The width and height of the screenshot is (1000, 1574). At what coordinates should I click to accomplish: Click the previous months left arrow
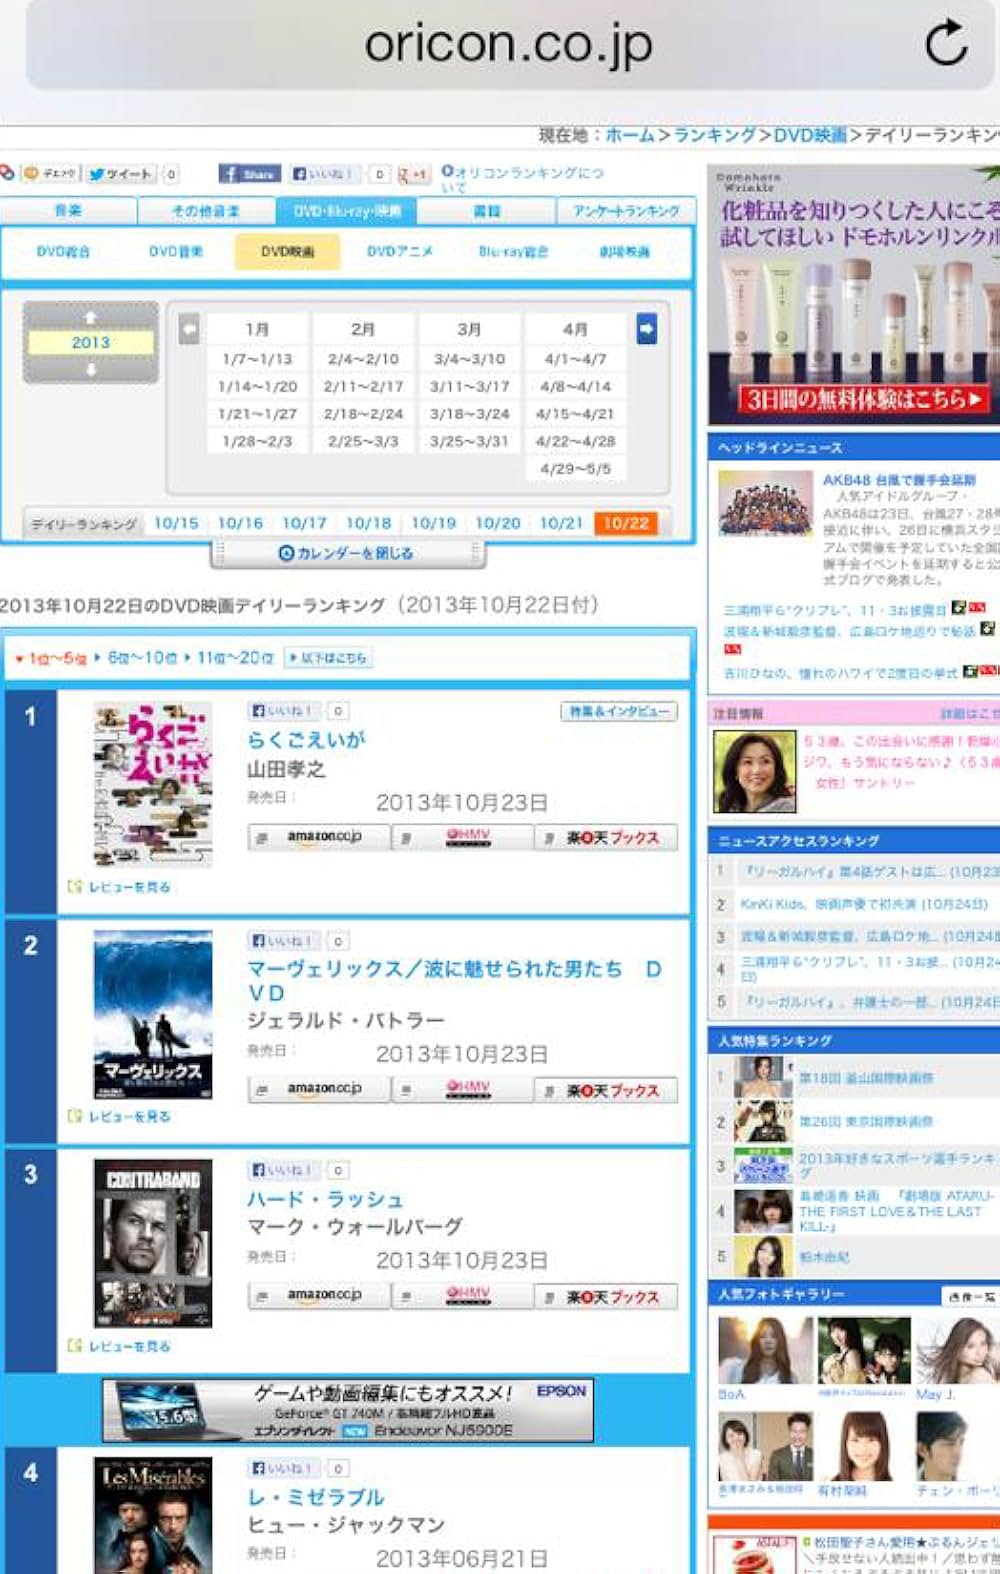coord(189,329)
